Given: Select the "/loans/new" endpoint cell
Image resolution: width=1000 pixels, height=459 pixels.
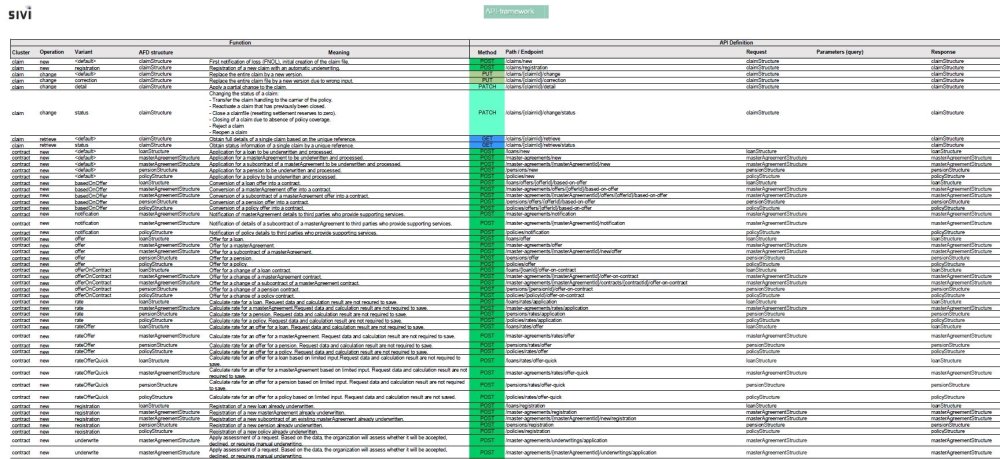Looking at the screenshot, I should tap(624, 152).
